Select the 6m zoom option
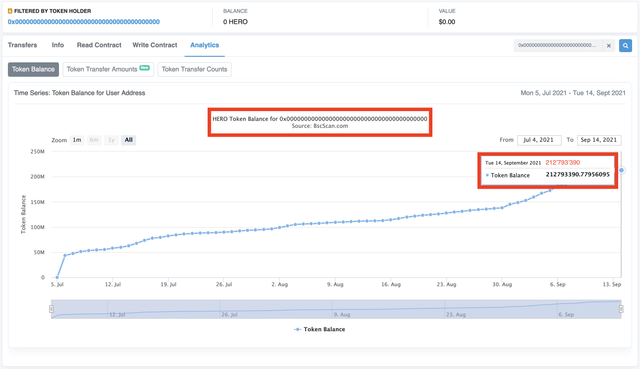This screenshot has height=369, width=640. 94,140
